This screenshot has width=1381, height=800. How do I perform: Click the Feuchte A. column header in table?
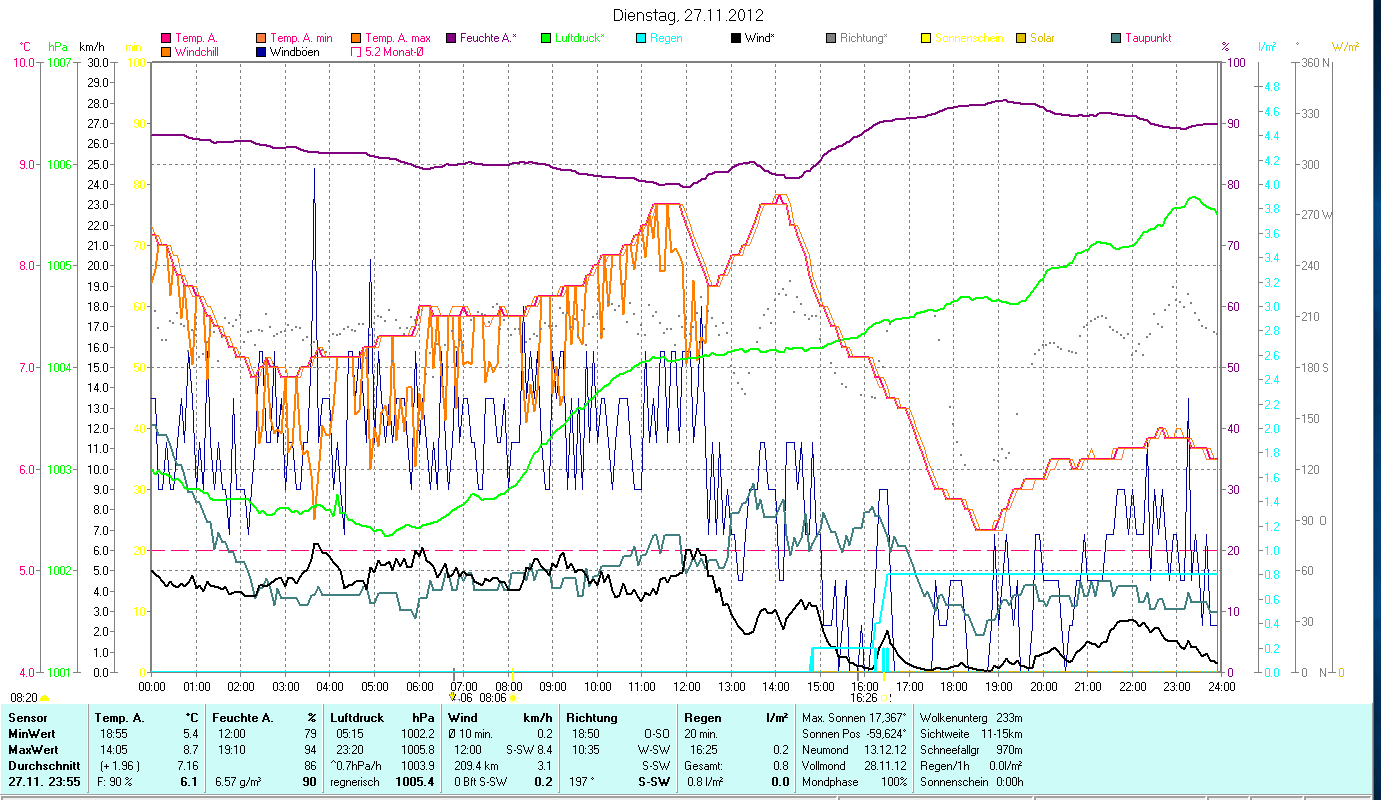pos(243,718)
